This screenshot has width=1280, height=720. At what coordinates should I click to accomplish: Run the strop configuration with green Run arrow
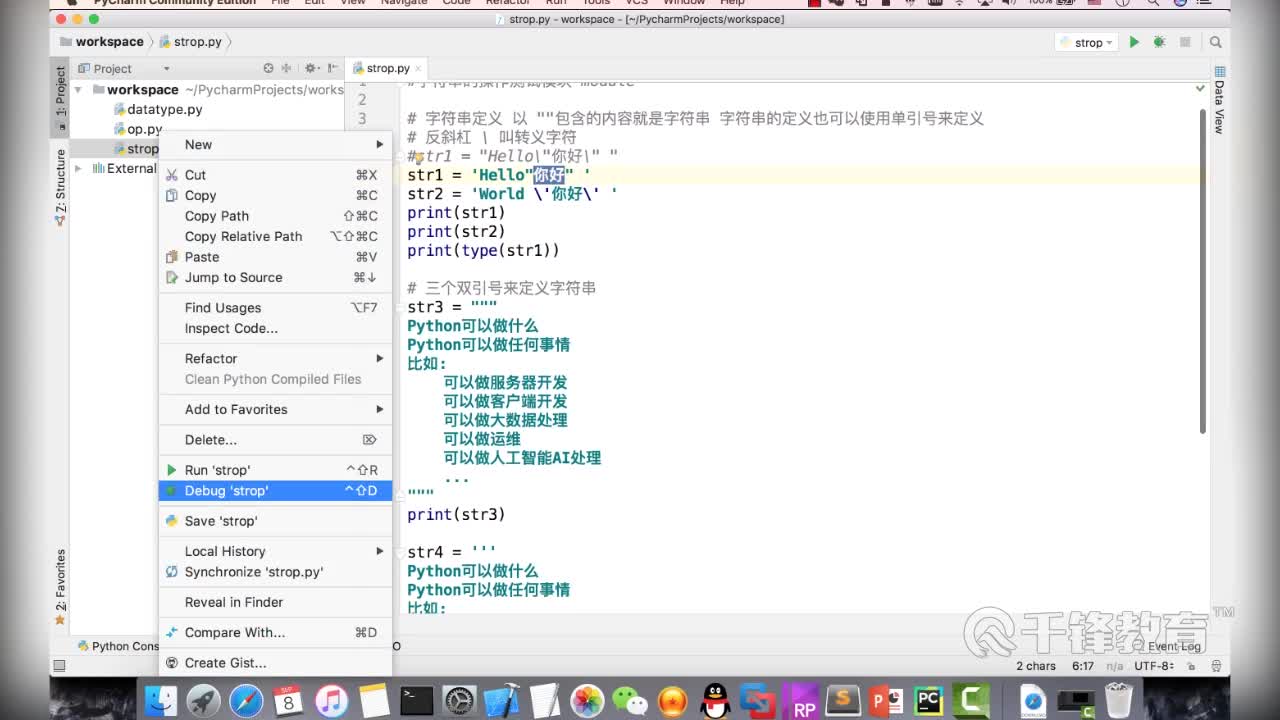point(1132,42)
